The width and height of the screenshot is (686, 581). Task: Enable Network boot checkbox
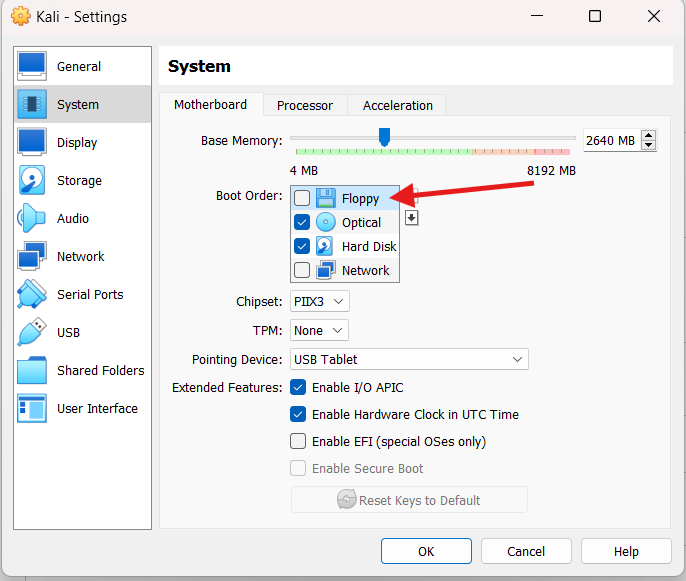pos(302,270)
